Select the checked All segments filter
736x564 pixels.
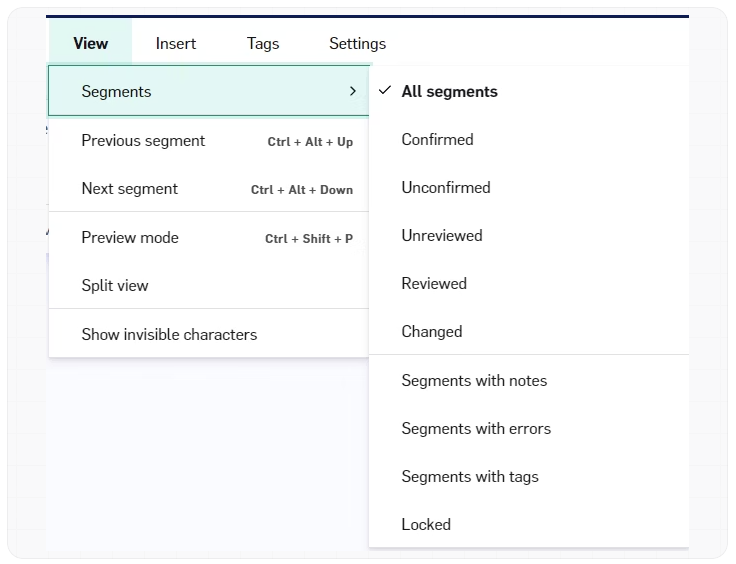click(x=449, y=91)
